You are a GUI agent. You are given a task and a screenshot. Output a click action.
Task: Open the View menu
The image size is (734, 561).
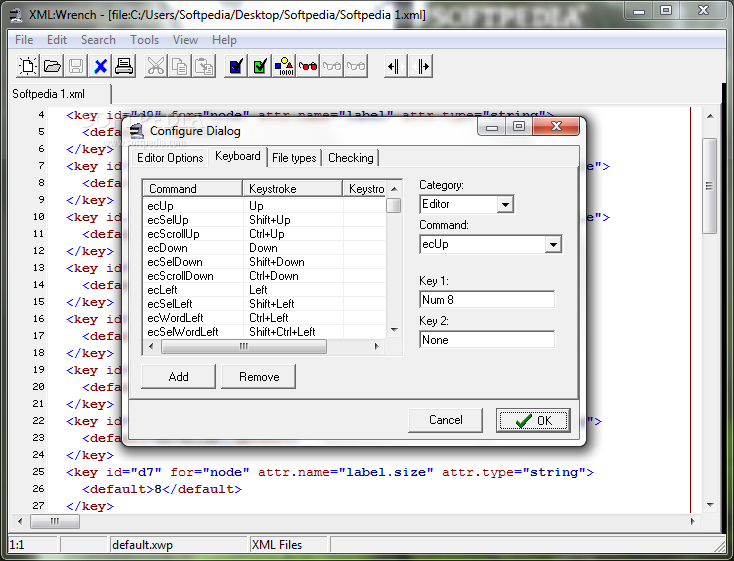185,40
